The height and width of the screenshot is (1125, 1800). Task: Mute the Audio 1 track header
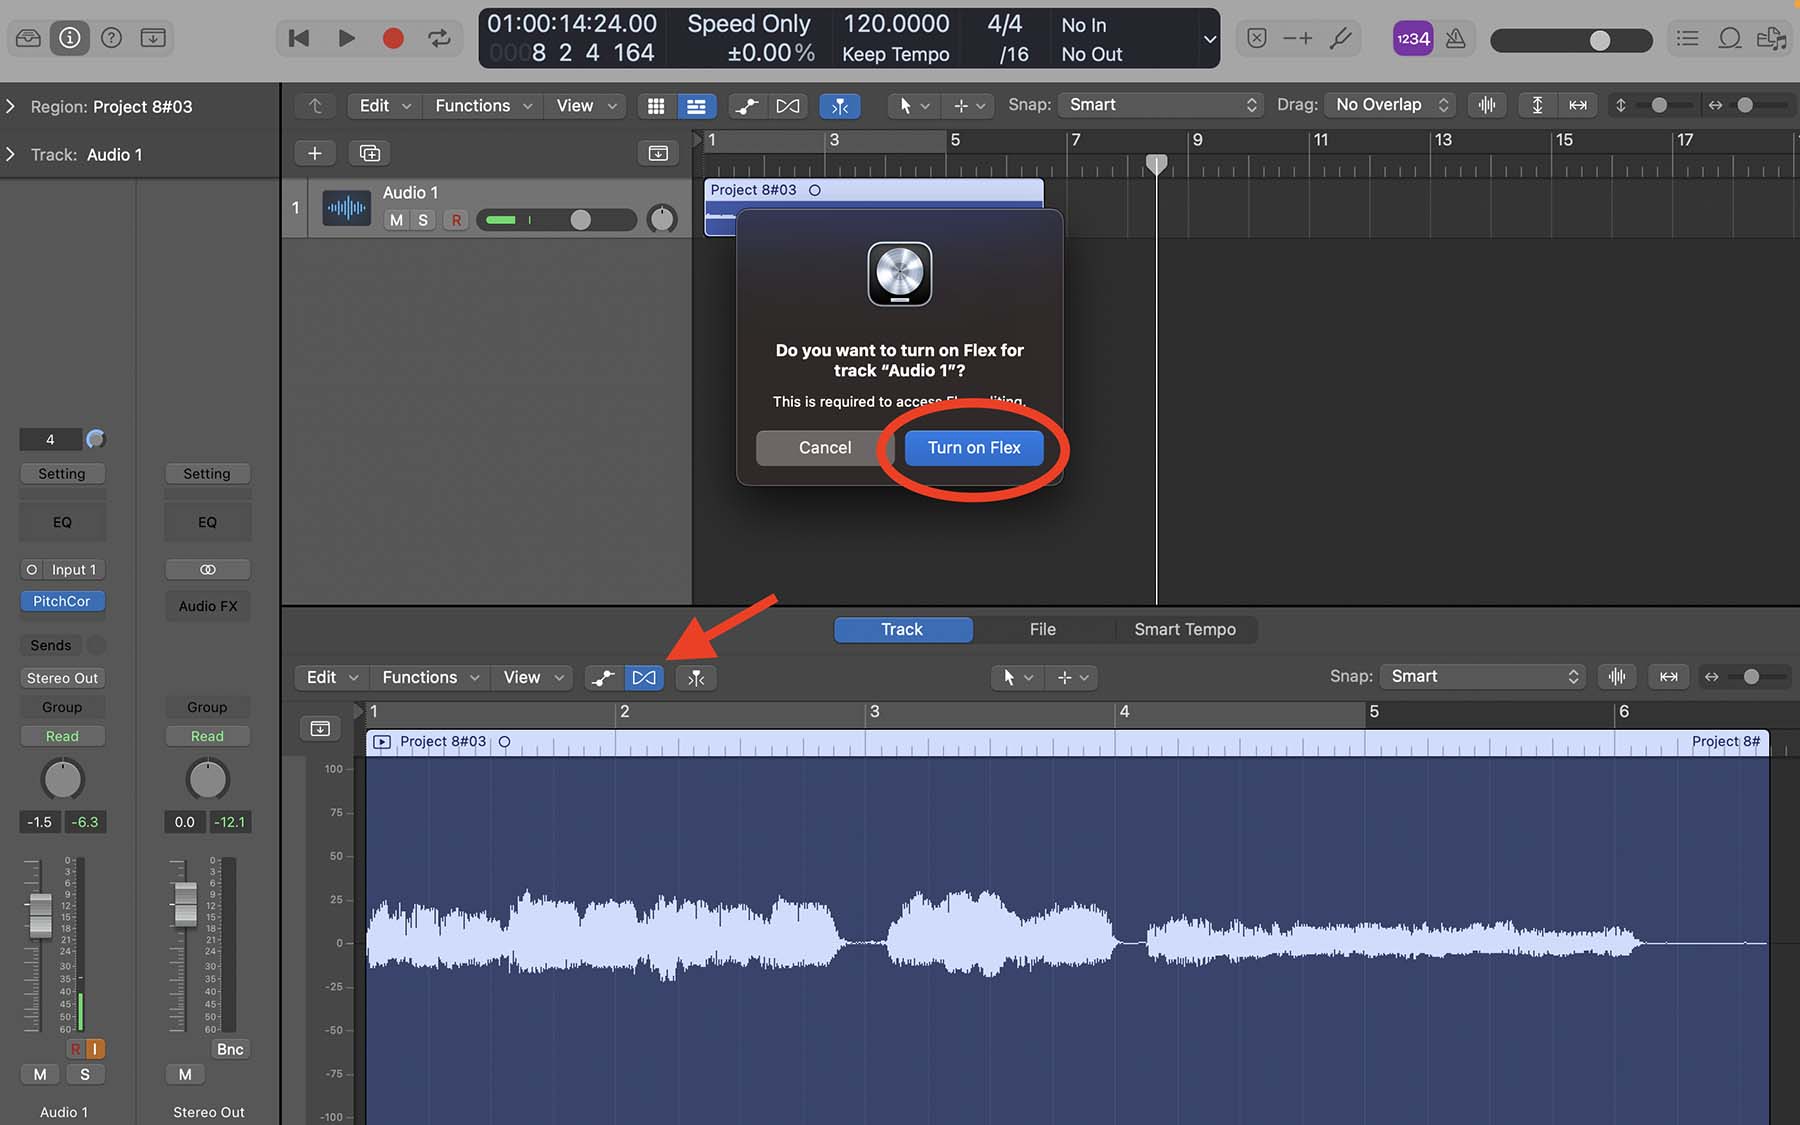(397, 220)
